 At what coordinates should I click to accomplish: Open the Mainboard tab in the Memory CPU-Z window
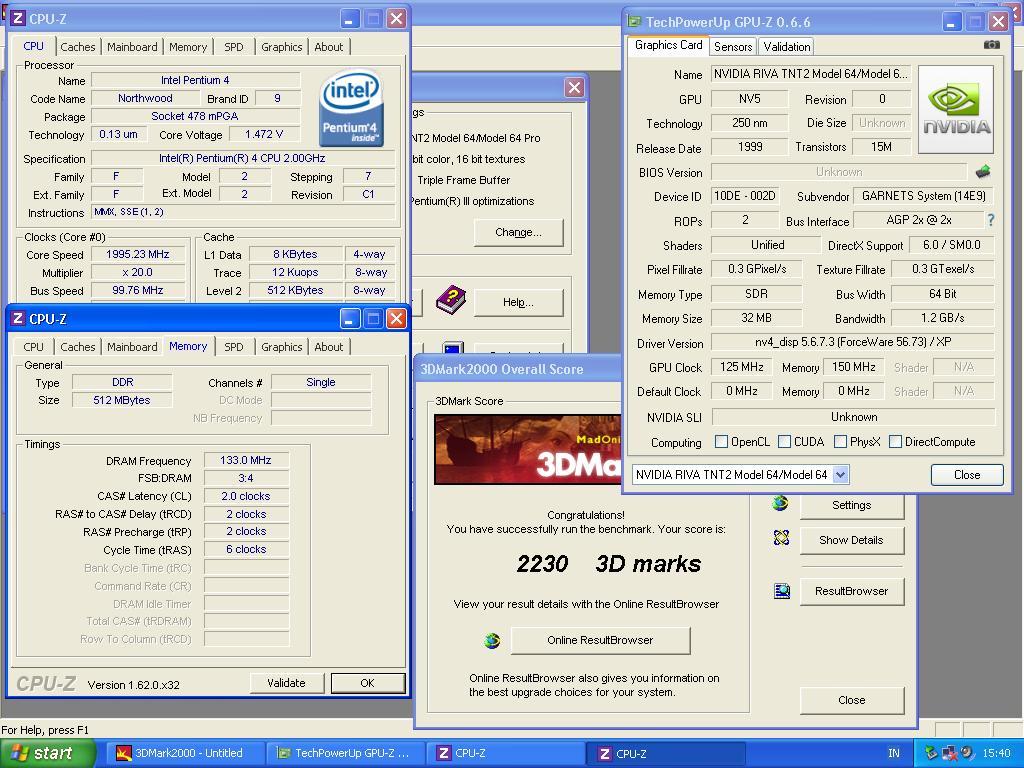click(132, 347)
